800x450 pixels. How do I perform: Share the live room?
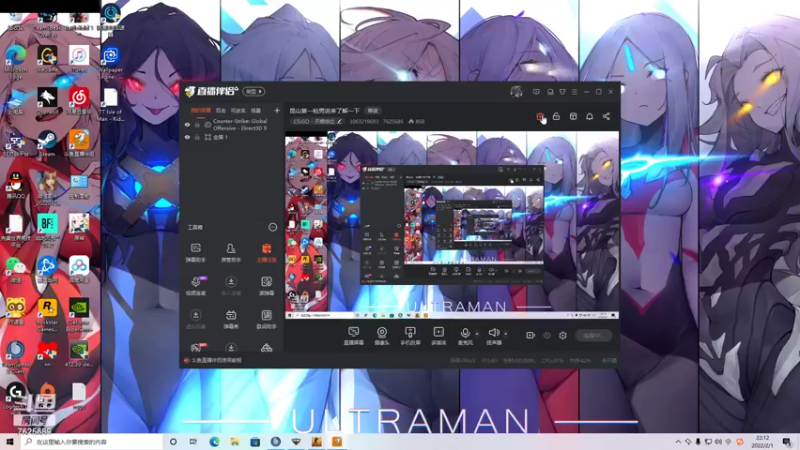(606, 117)
